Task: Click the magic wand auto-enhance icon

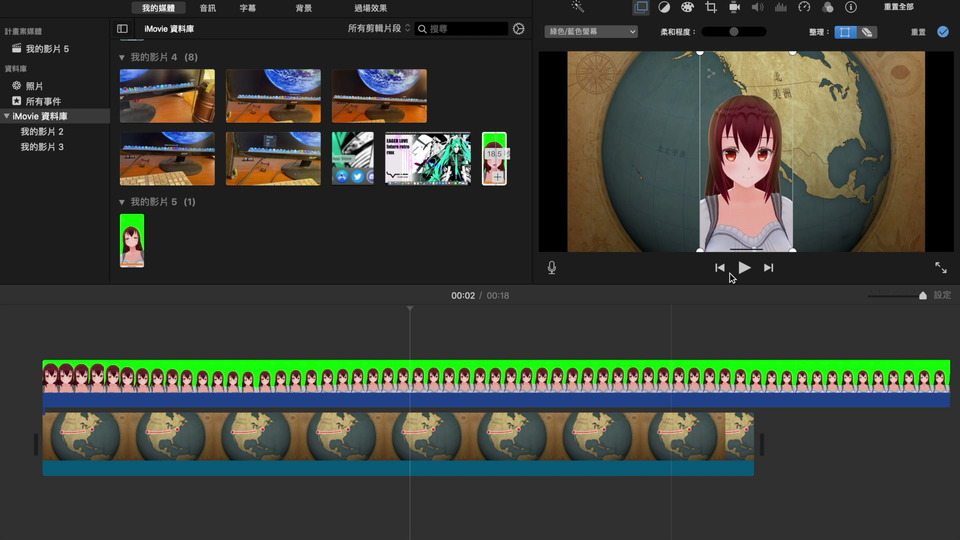Action: 577,7
